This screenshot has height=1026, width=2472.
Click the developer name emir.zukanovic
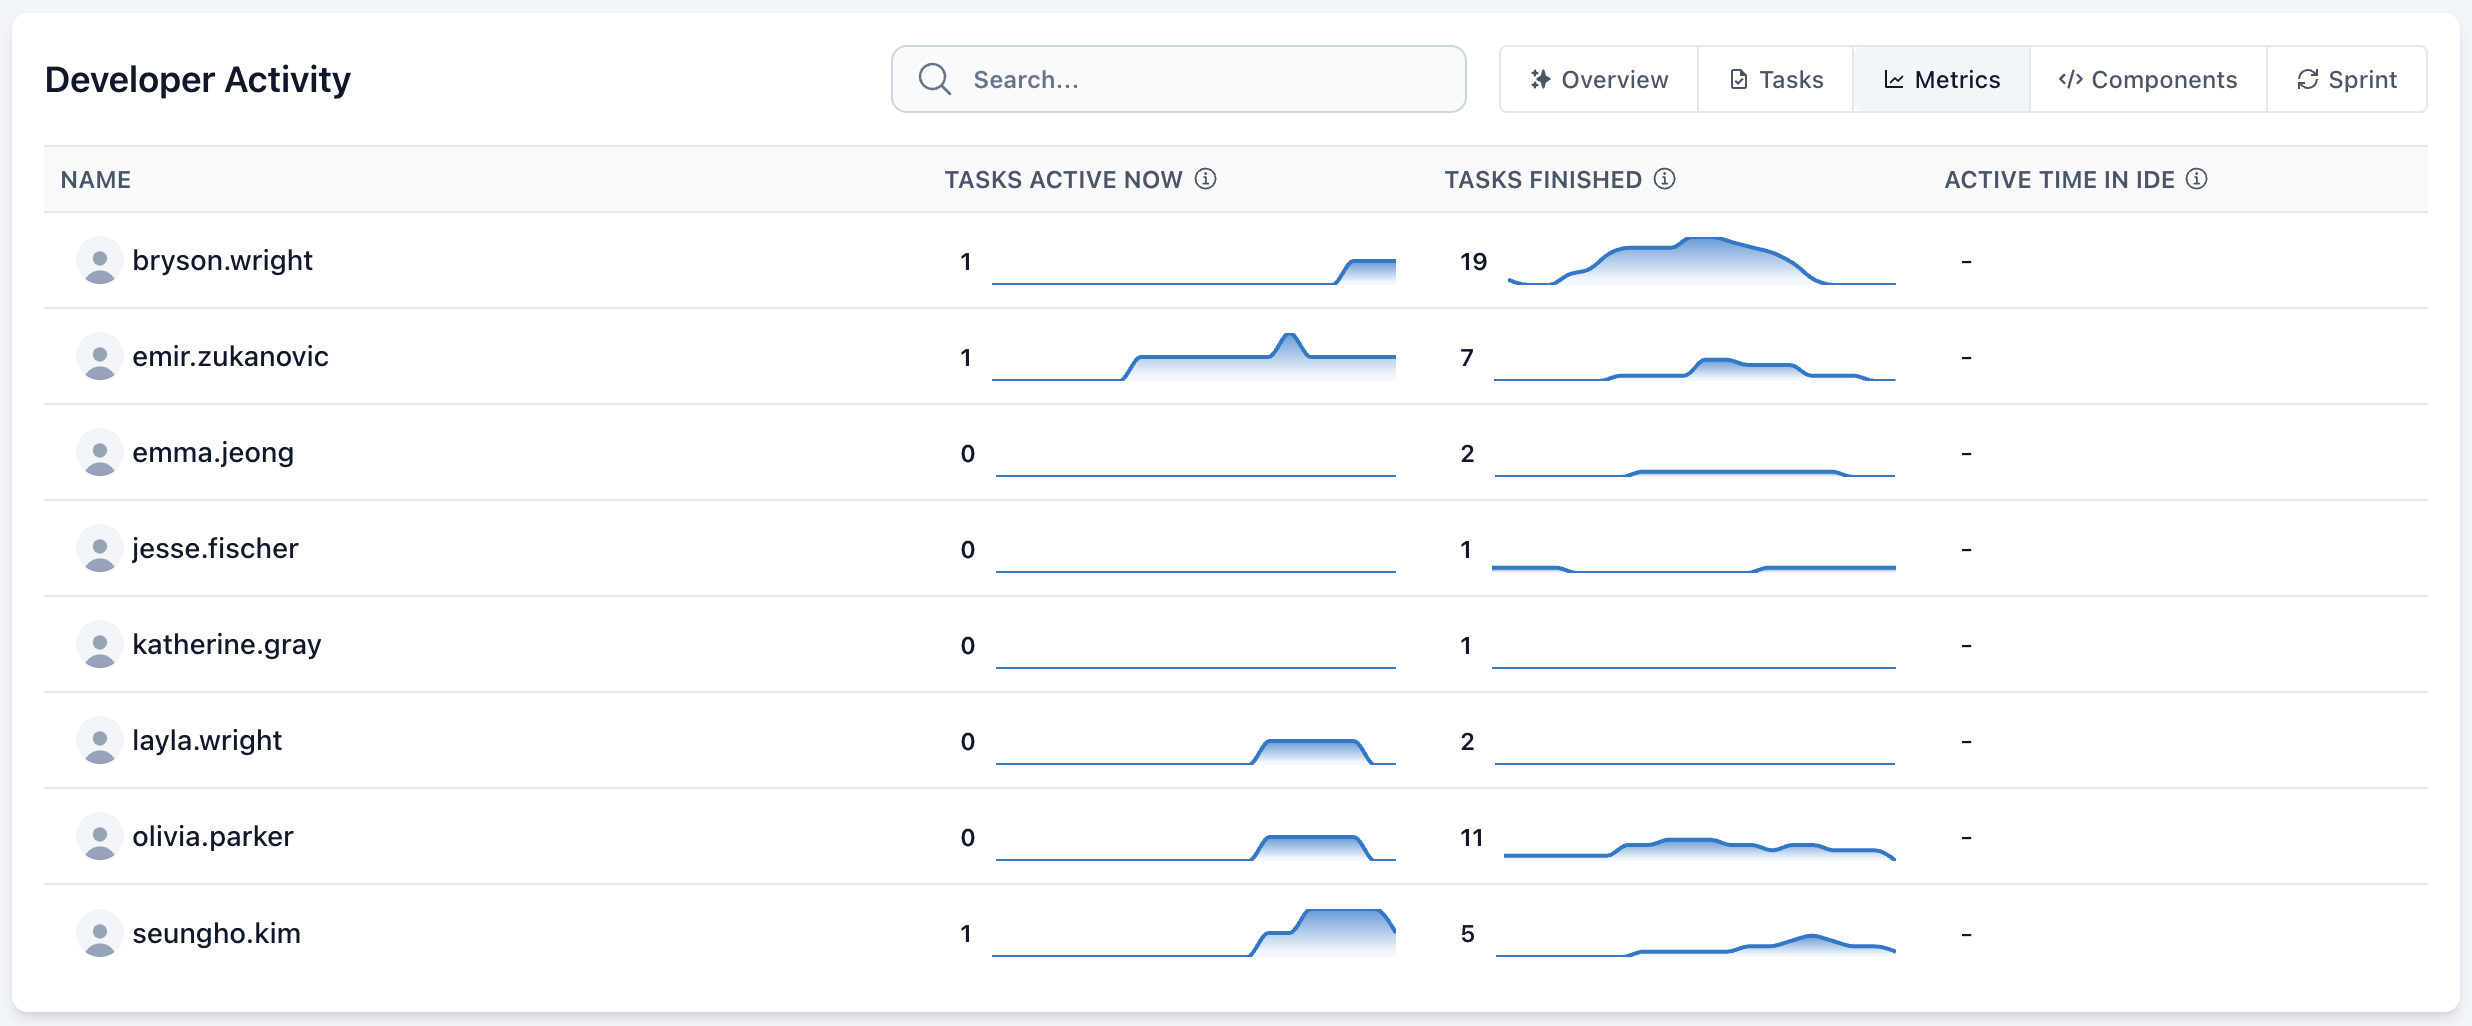(x=231, y=356)
